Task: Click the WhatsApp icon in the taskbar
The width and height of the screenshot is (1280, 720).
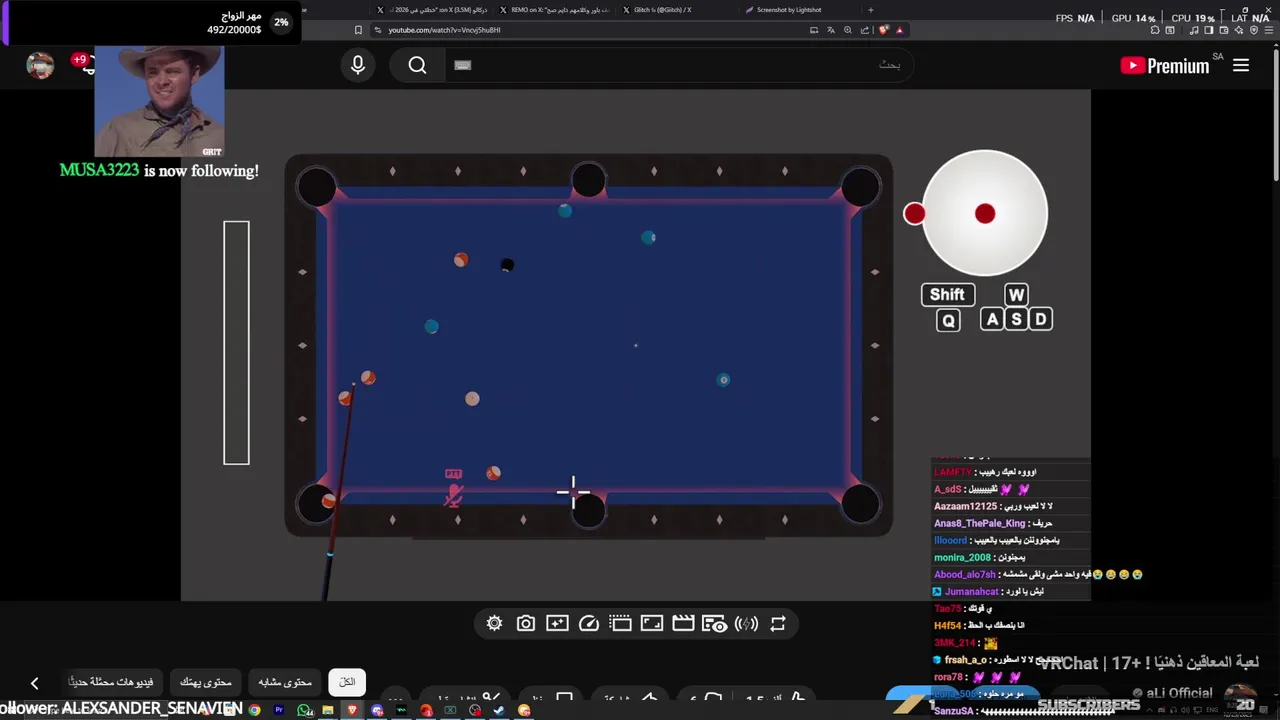Action: [304, 710]
